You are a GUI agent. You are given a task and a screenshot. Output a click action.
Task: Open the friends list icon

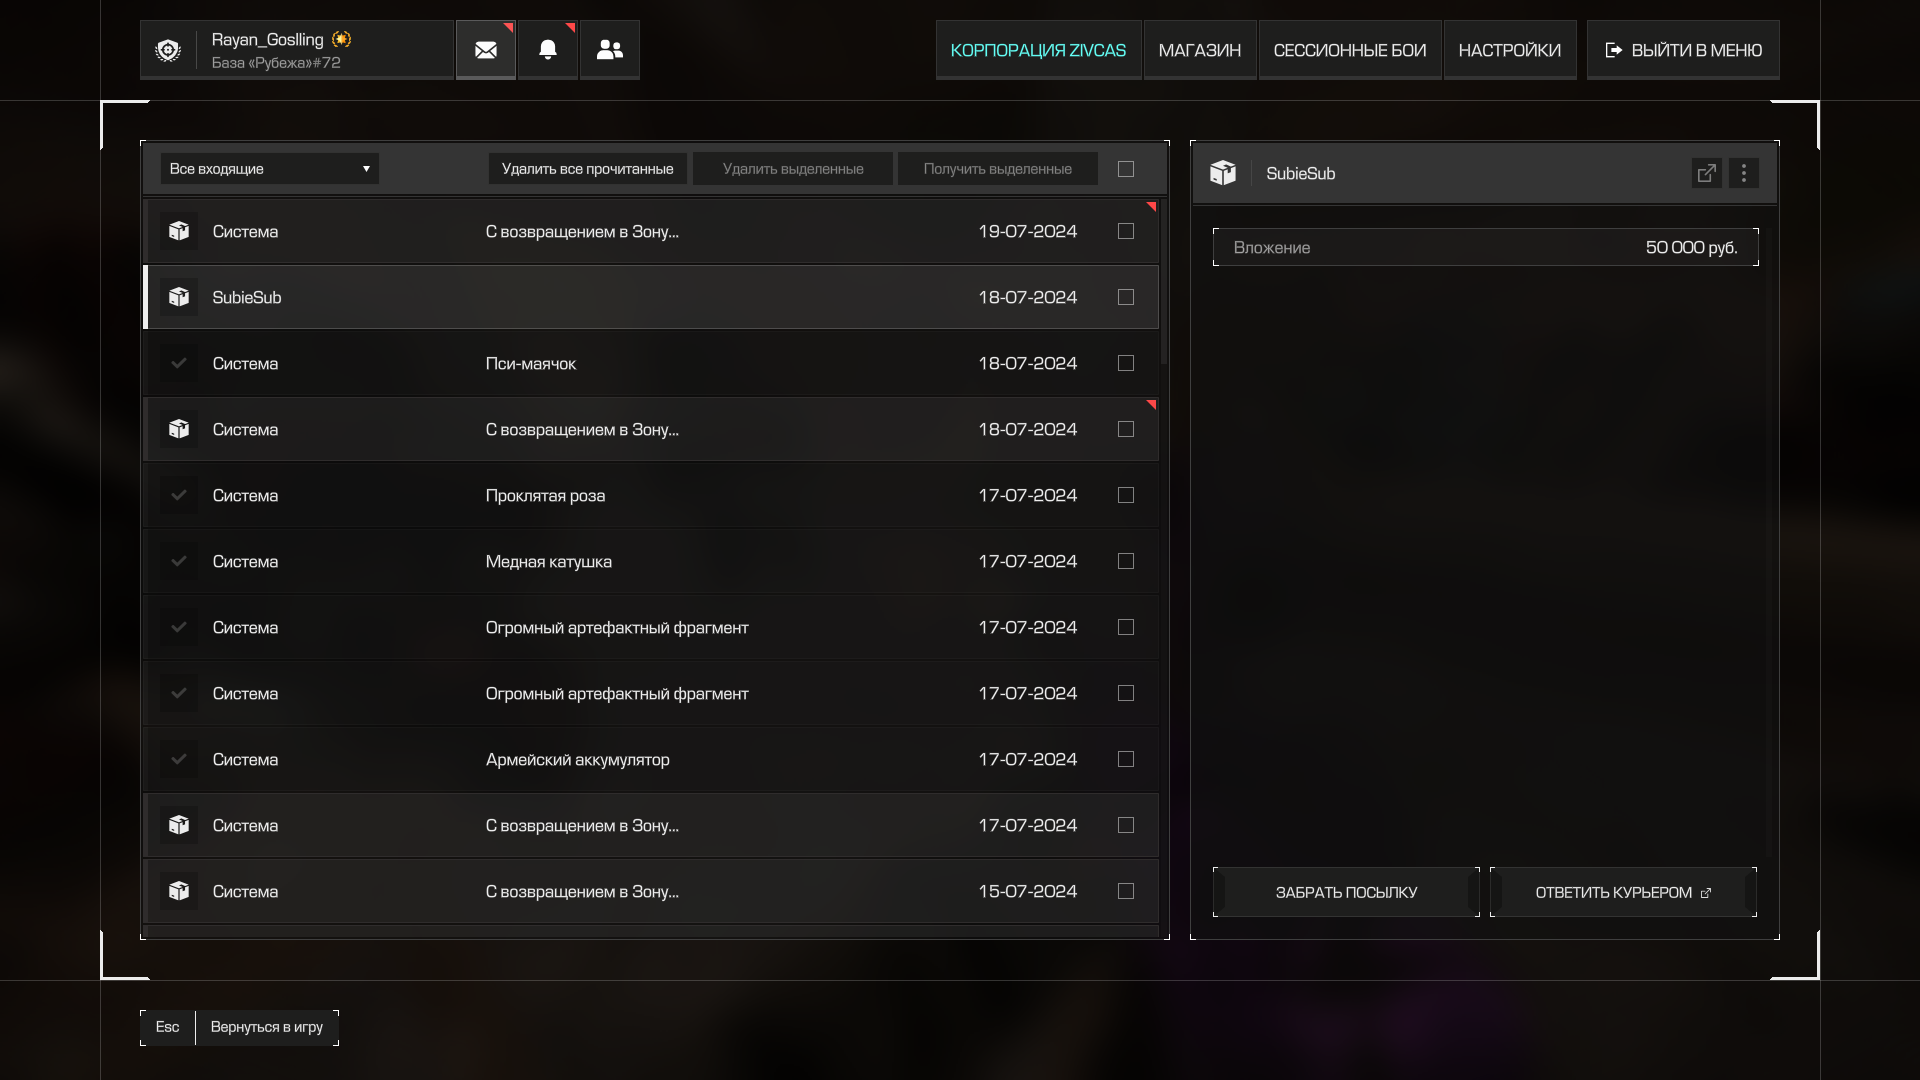point(610,50)
